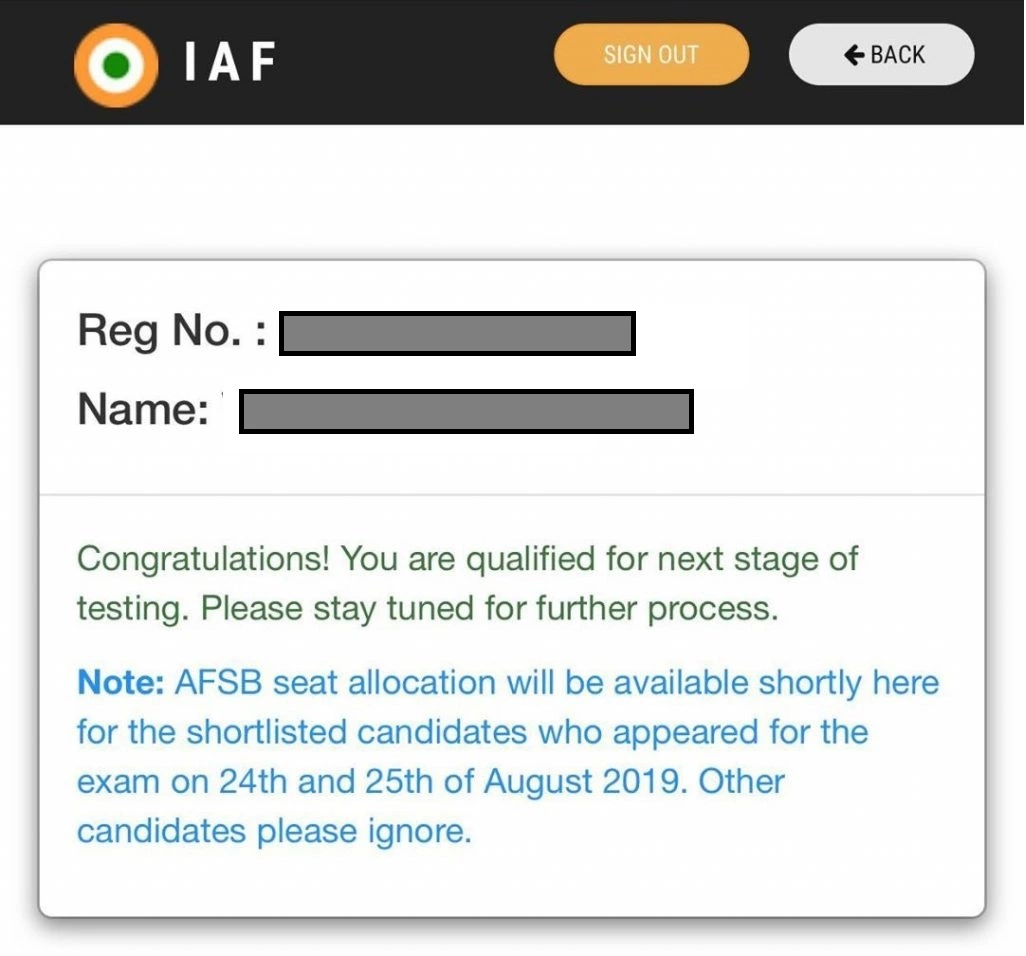The width and height of the screenshot is (1026, 956).
Task: Click the green center of the roundel
Action: 116,65
